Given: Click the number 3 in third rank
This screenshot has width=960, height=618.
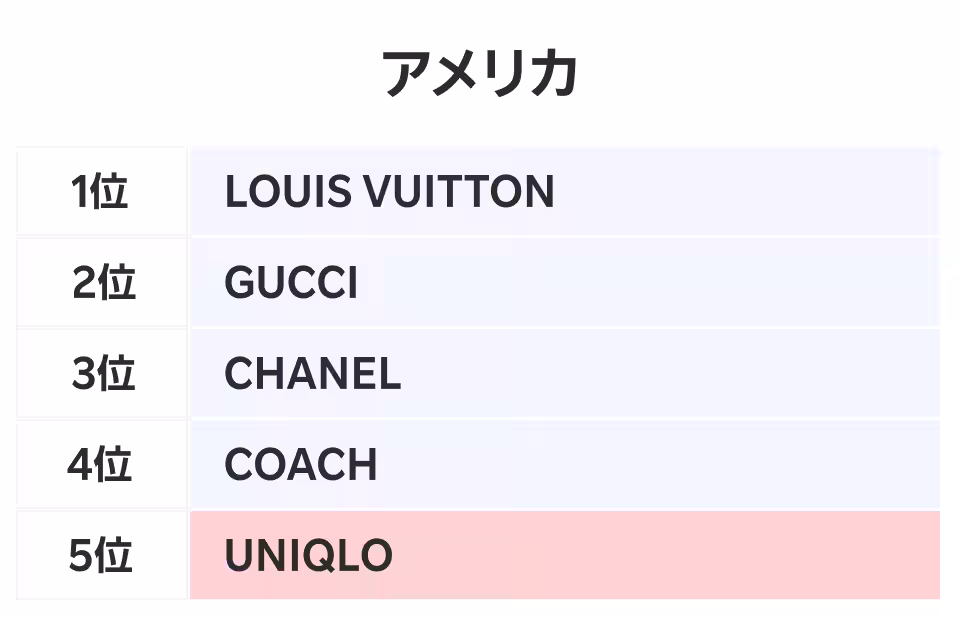Looking at the screenshot, I should click(85, 374).
